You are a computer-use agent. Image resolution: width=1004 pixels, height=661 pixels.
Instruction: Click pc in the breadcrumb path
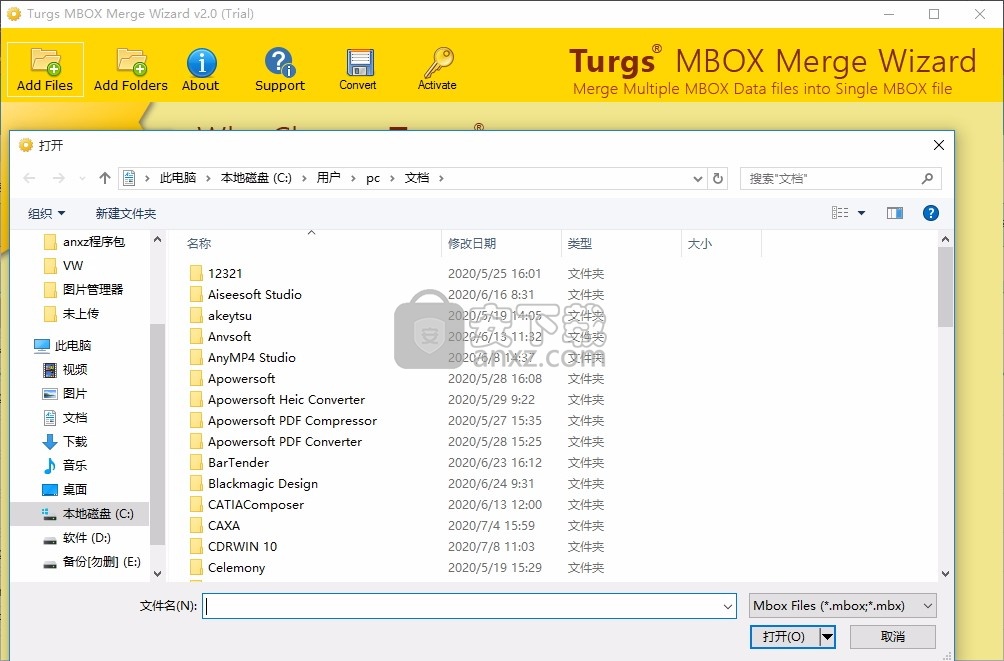[x=373, y=178]
